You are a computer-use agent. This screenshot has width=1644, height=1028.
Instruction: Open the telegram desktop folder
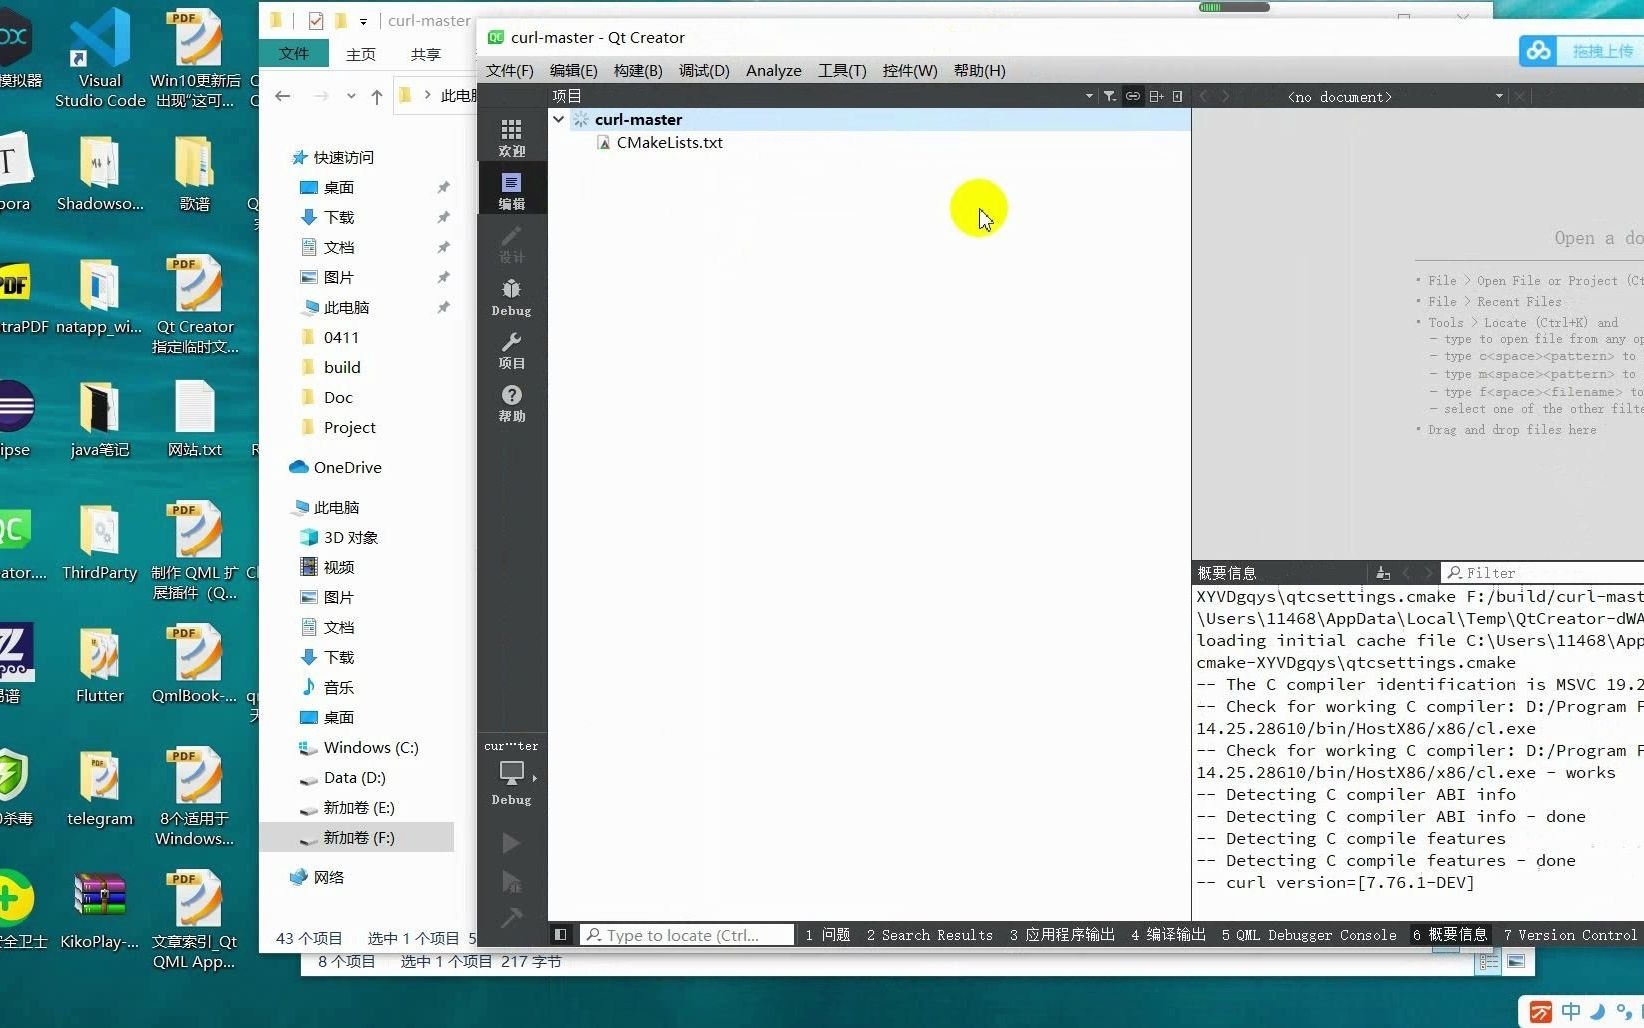tap(99, 789)
